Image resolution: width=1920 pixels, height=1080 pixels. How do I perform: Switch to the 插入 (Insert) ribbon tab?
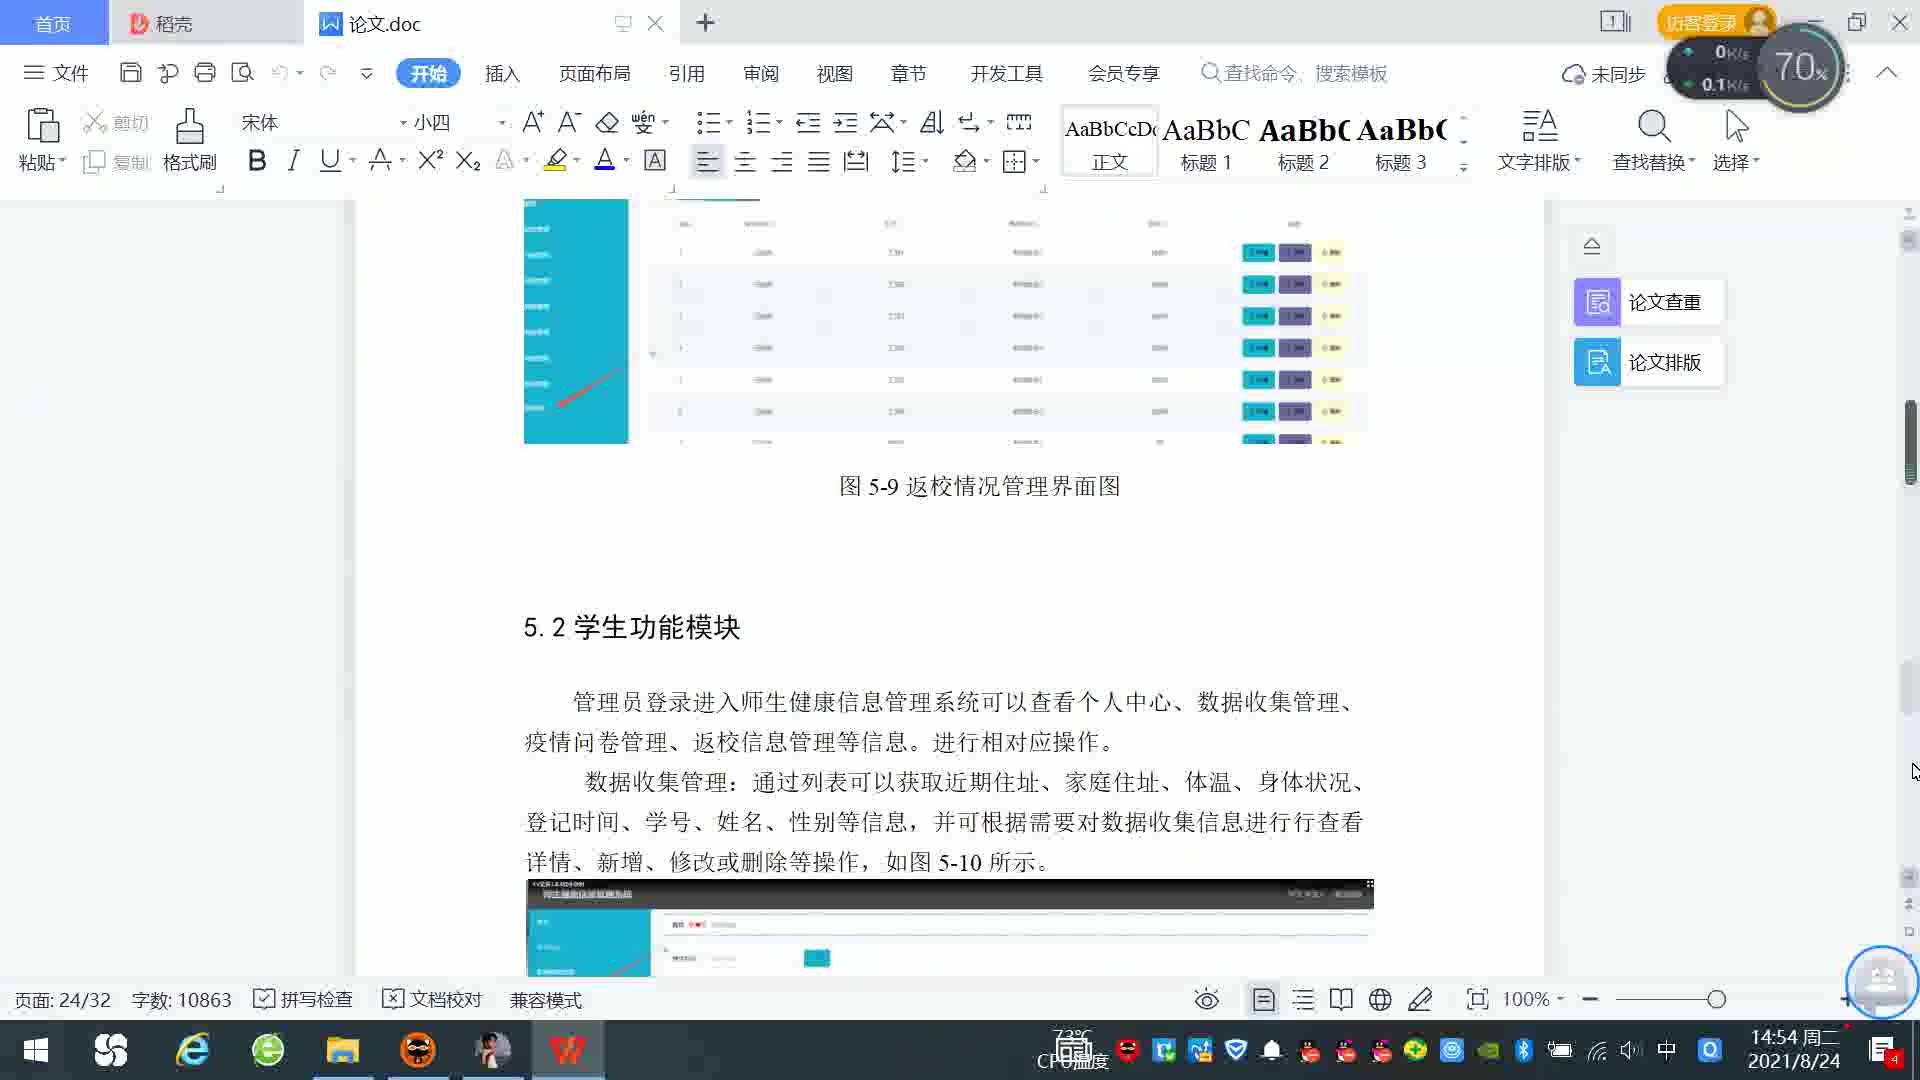coord(502,74)
